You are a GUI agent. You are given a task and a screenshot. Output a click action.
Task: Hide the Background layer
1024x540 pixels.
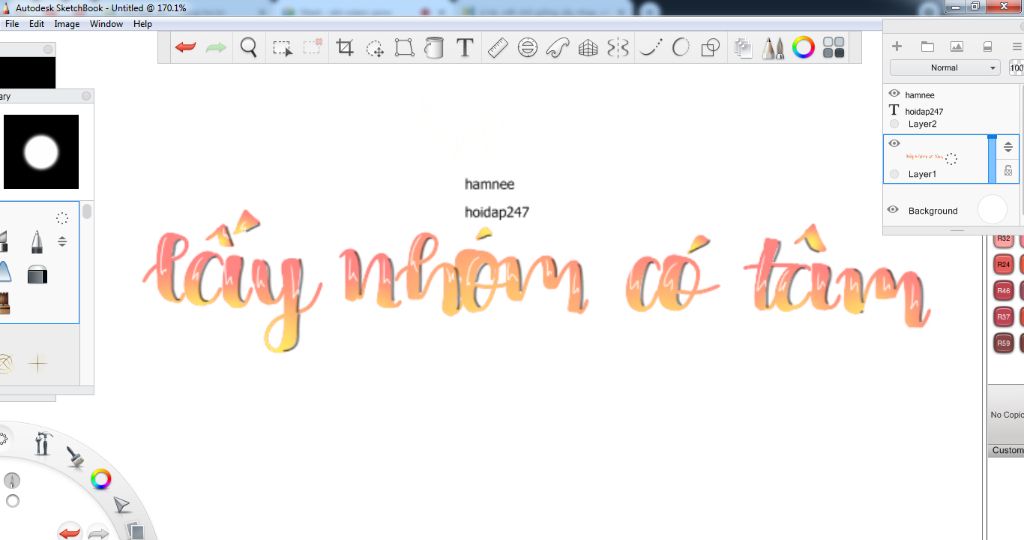tap(893, 210)
